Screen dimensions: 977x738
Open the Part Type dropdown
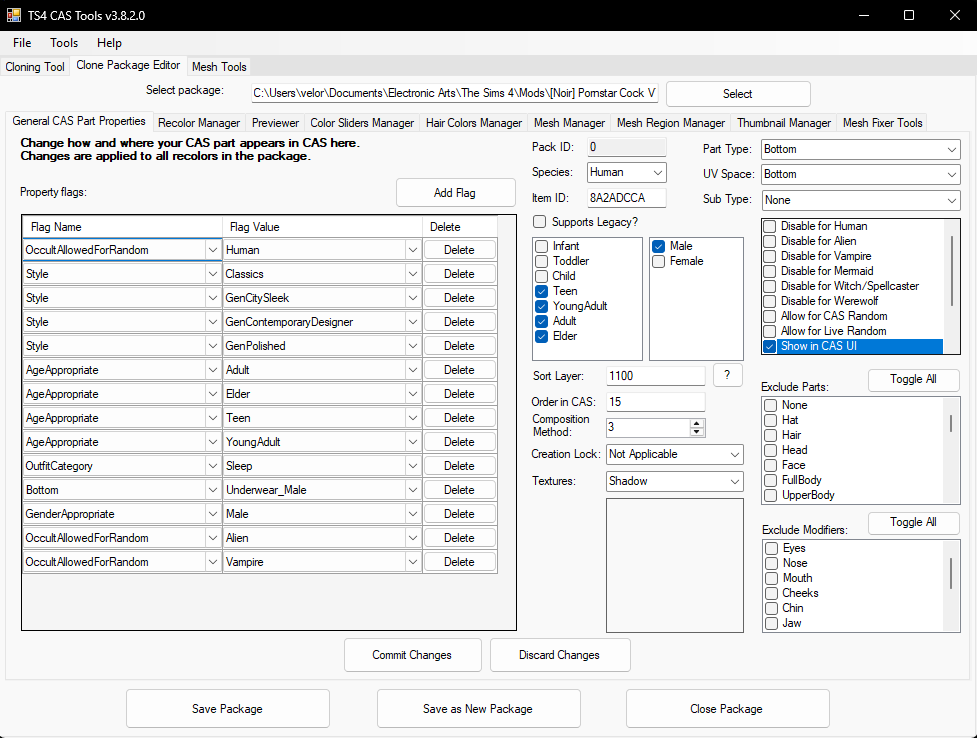(x=860, y=149)
